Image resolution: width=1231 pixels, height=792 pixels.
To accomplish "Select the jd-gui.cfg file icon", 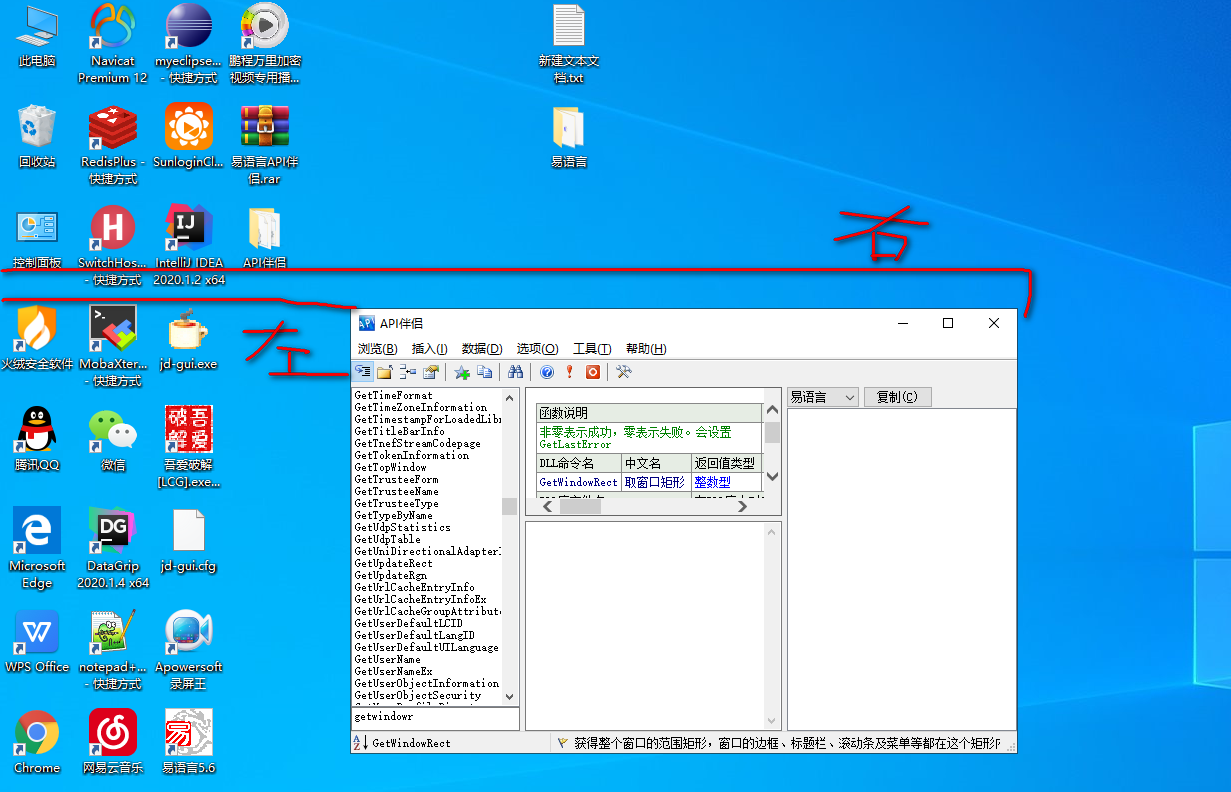I will [189, 541].
